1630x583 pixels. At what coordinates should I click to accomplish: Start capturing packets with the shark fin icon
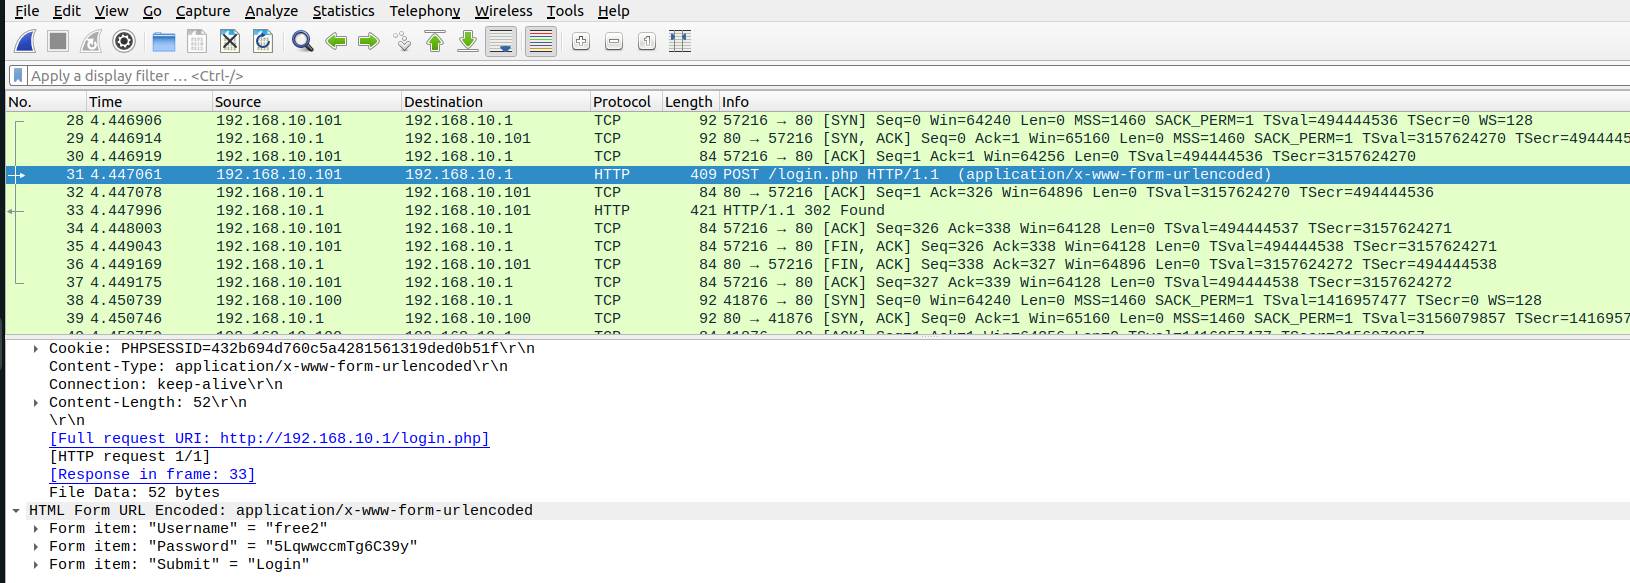26,41
